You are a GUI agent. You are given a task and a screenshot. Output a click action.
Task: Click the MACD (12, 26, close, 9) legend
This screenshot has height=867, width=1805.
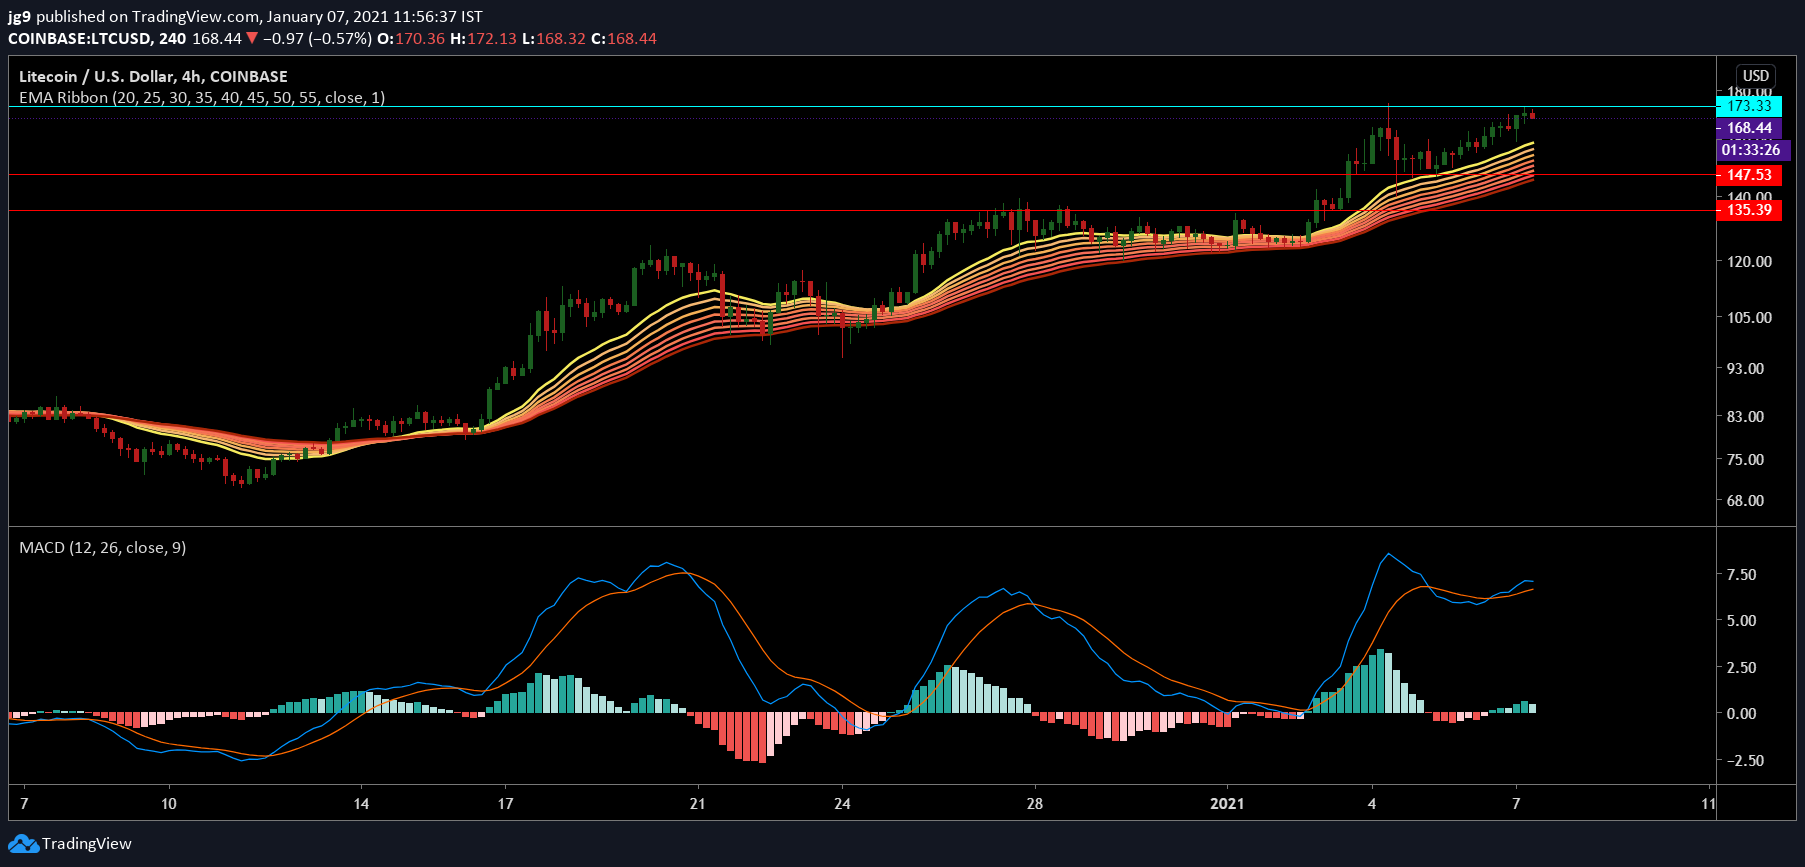click(x=102, y=548)
